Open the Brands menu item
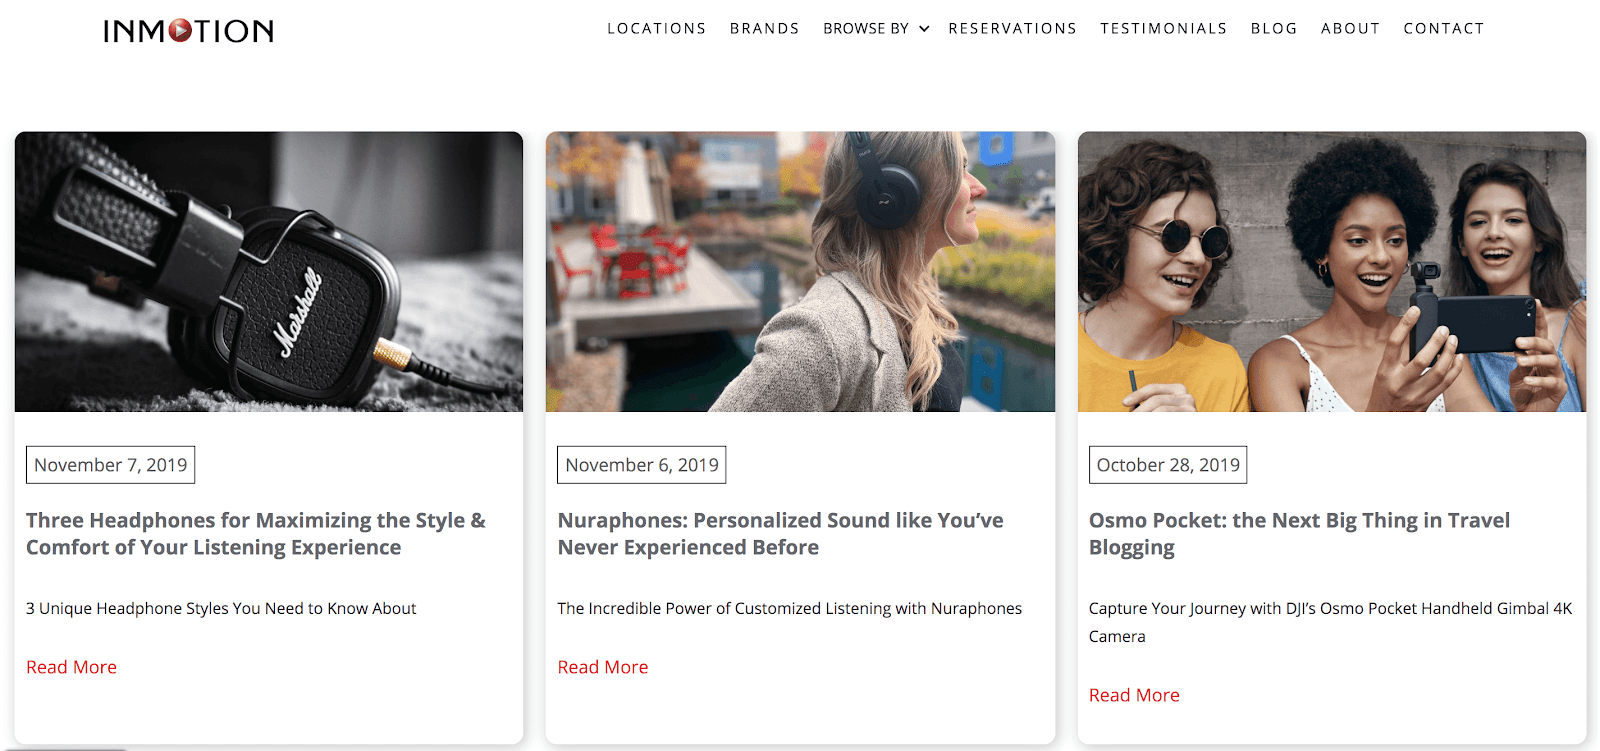Viewport: 1600px width, 751px height. click(x=764, y=28)
